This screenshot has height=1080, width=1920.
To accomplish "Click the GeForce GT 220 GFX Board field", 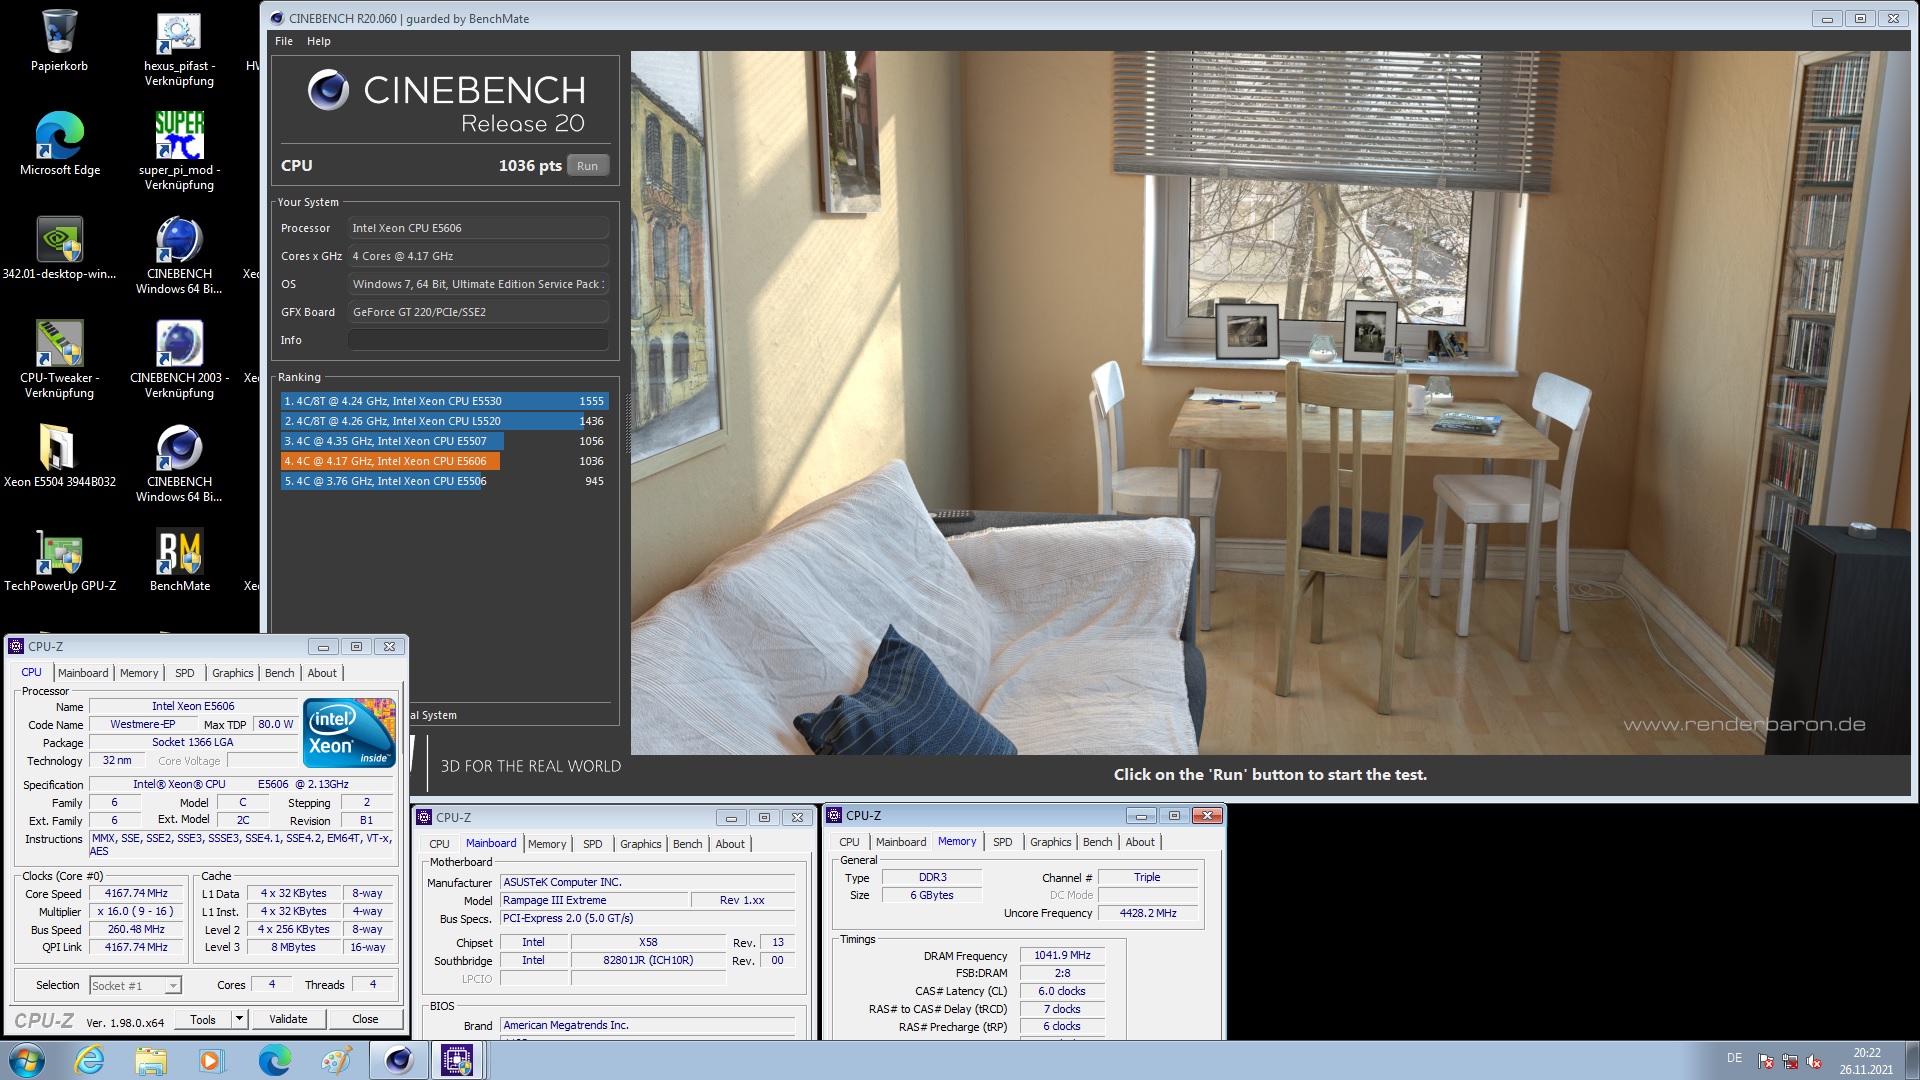I will click(x=478, y=312).
